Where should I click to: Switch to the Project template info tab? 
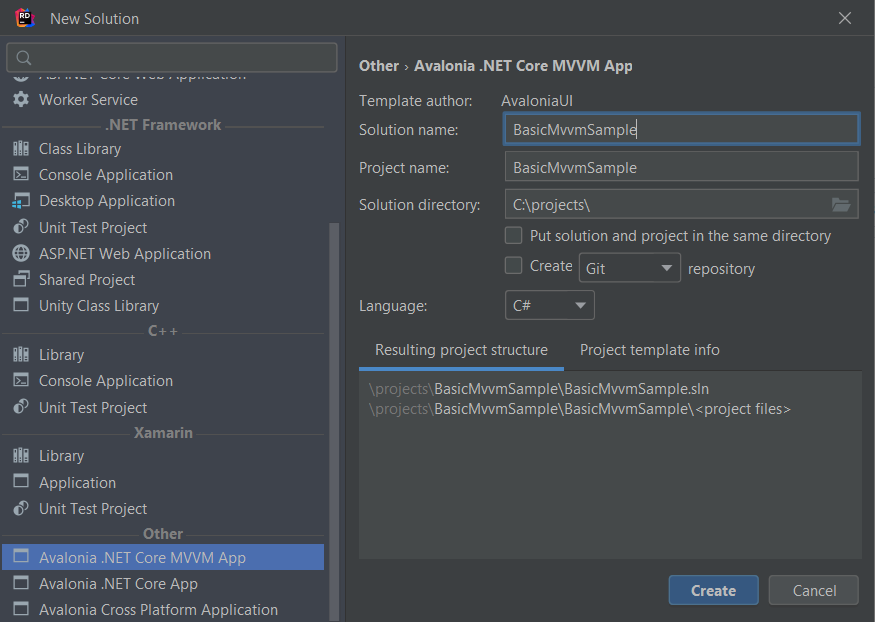click(x=649, y=350)
